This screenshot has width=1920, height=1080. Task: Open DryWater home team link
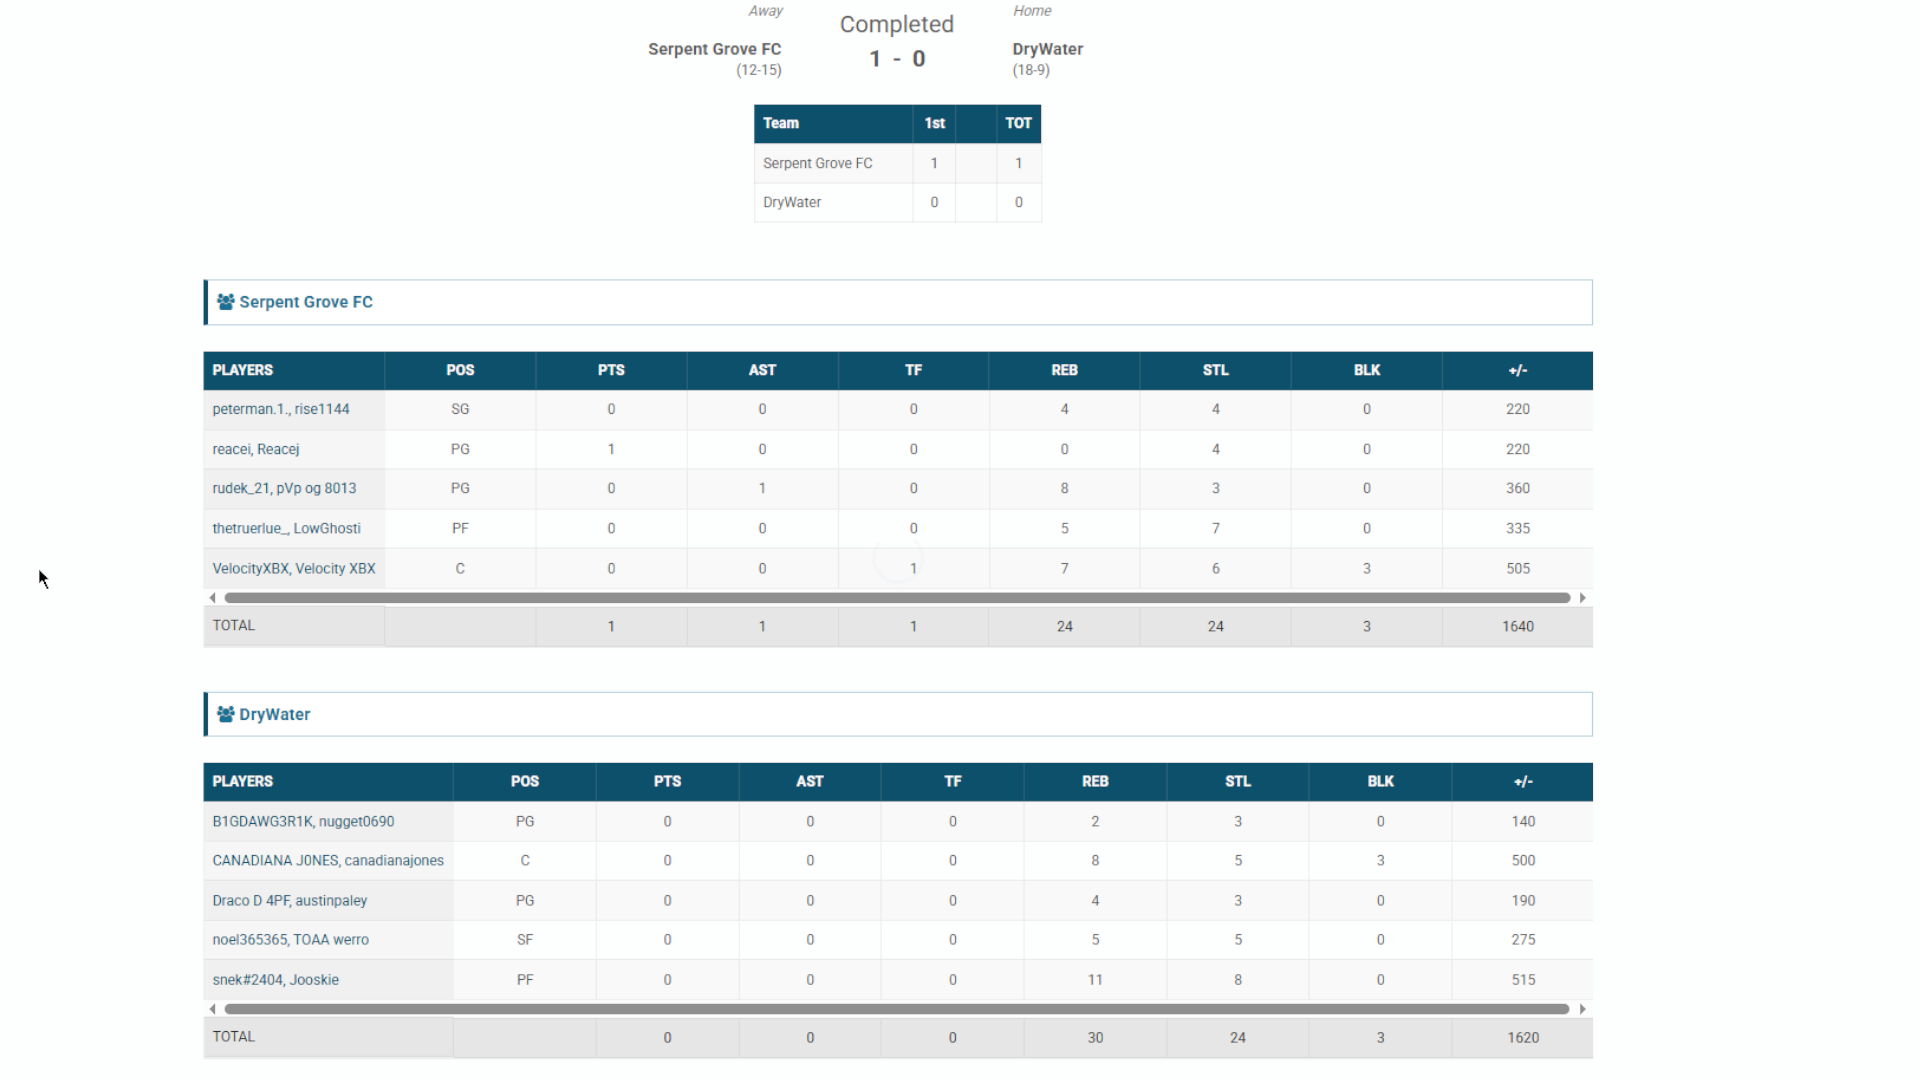pyautogui.click(x=1047, y=49)
